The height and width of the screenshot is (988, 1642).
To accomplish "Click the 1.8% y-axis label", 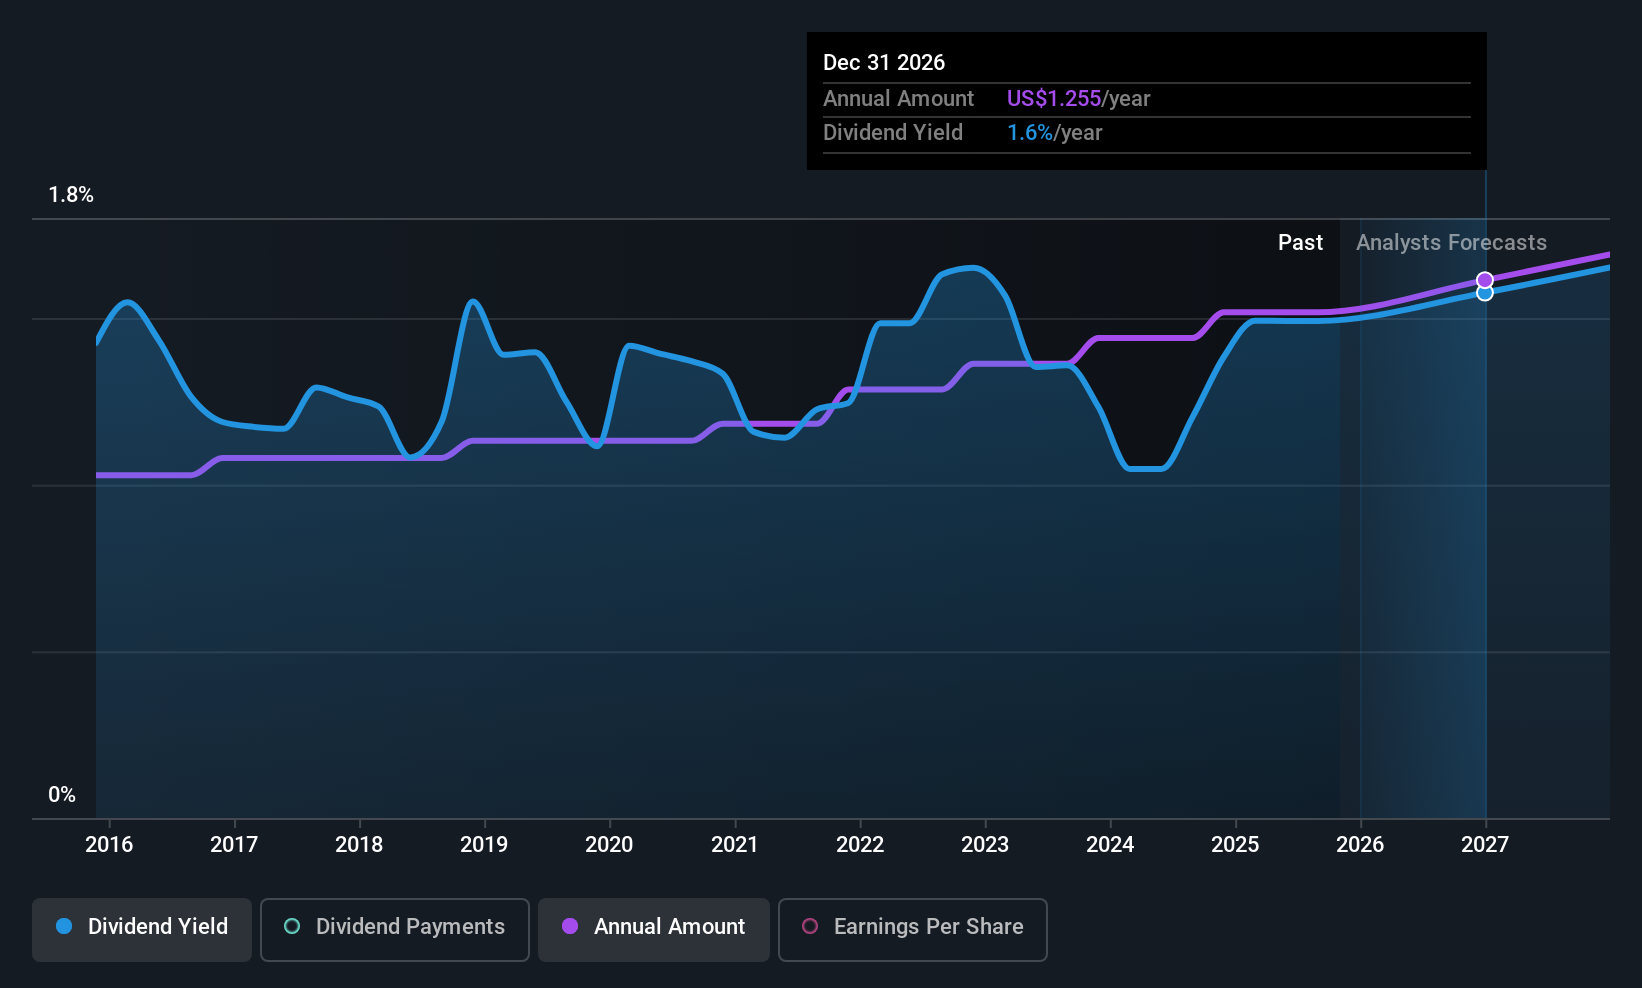I will (x=71, y=195).
